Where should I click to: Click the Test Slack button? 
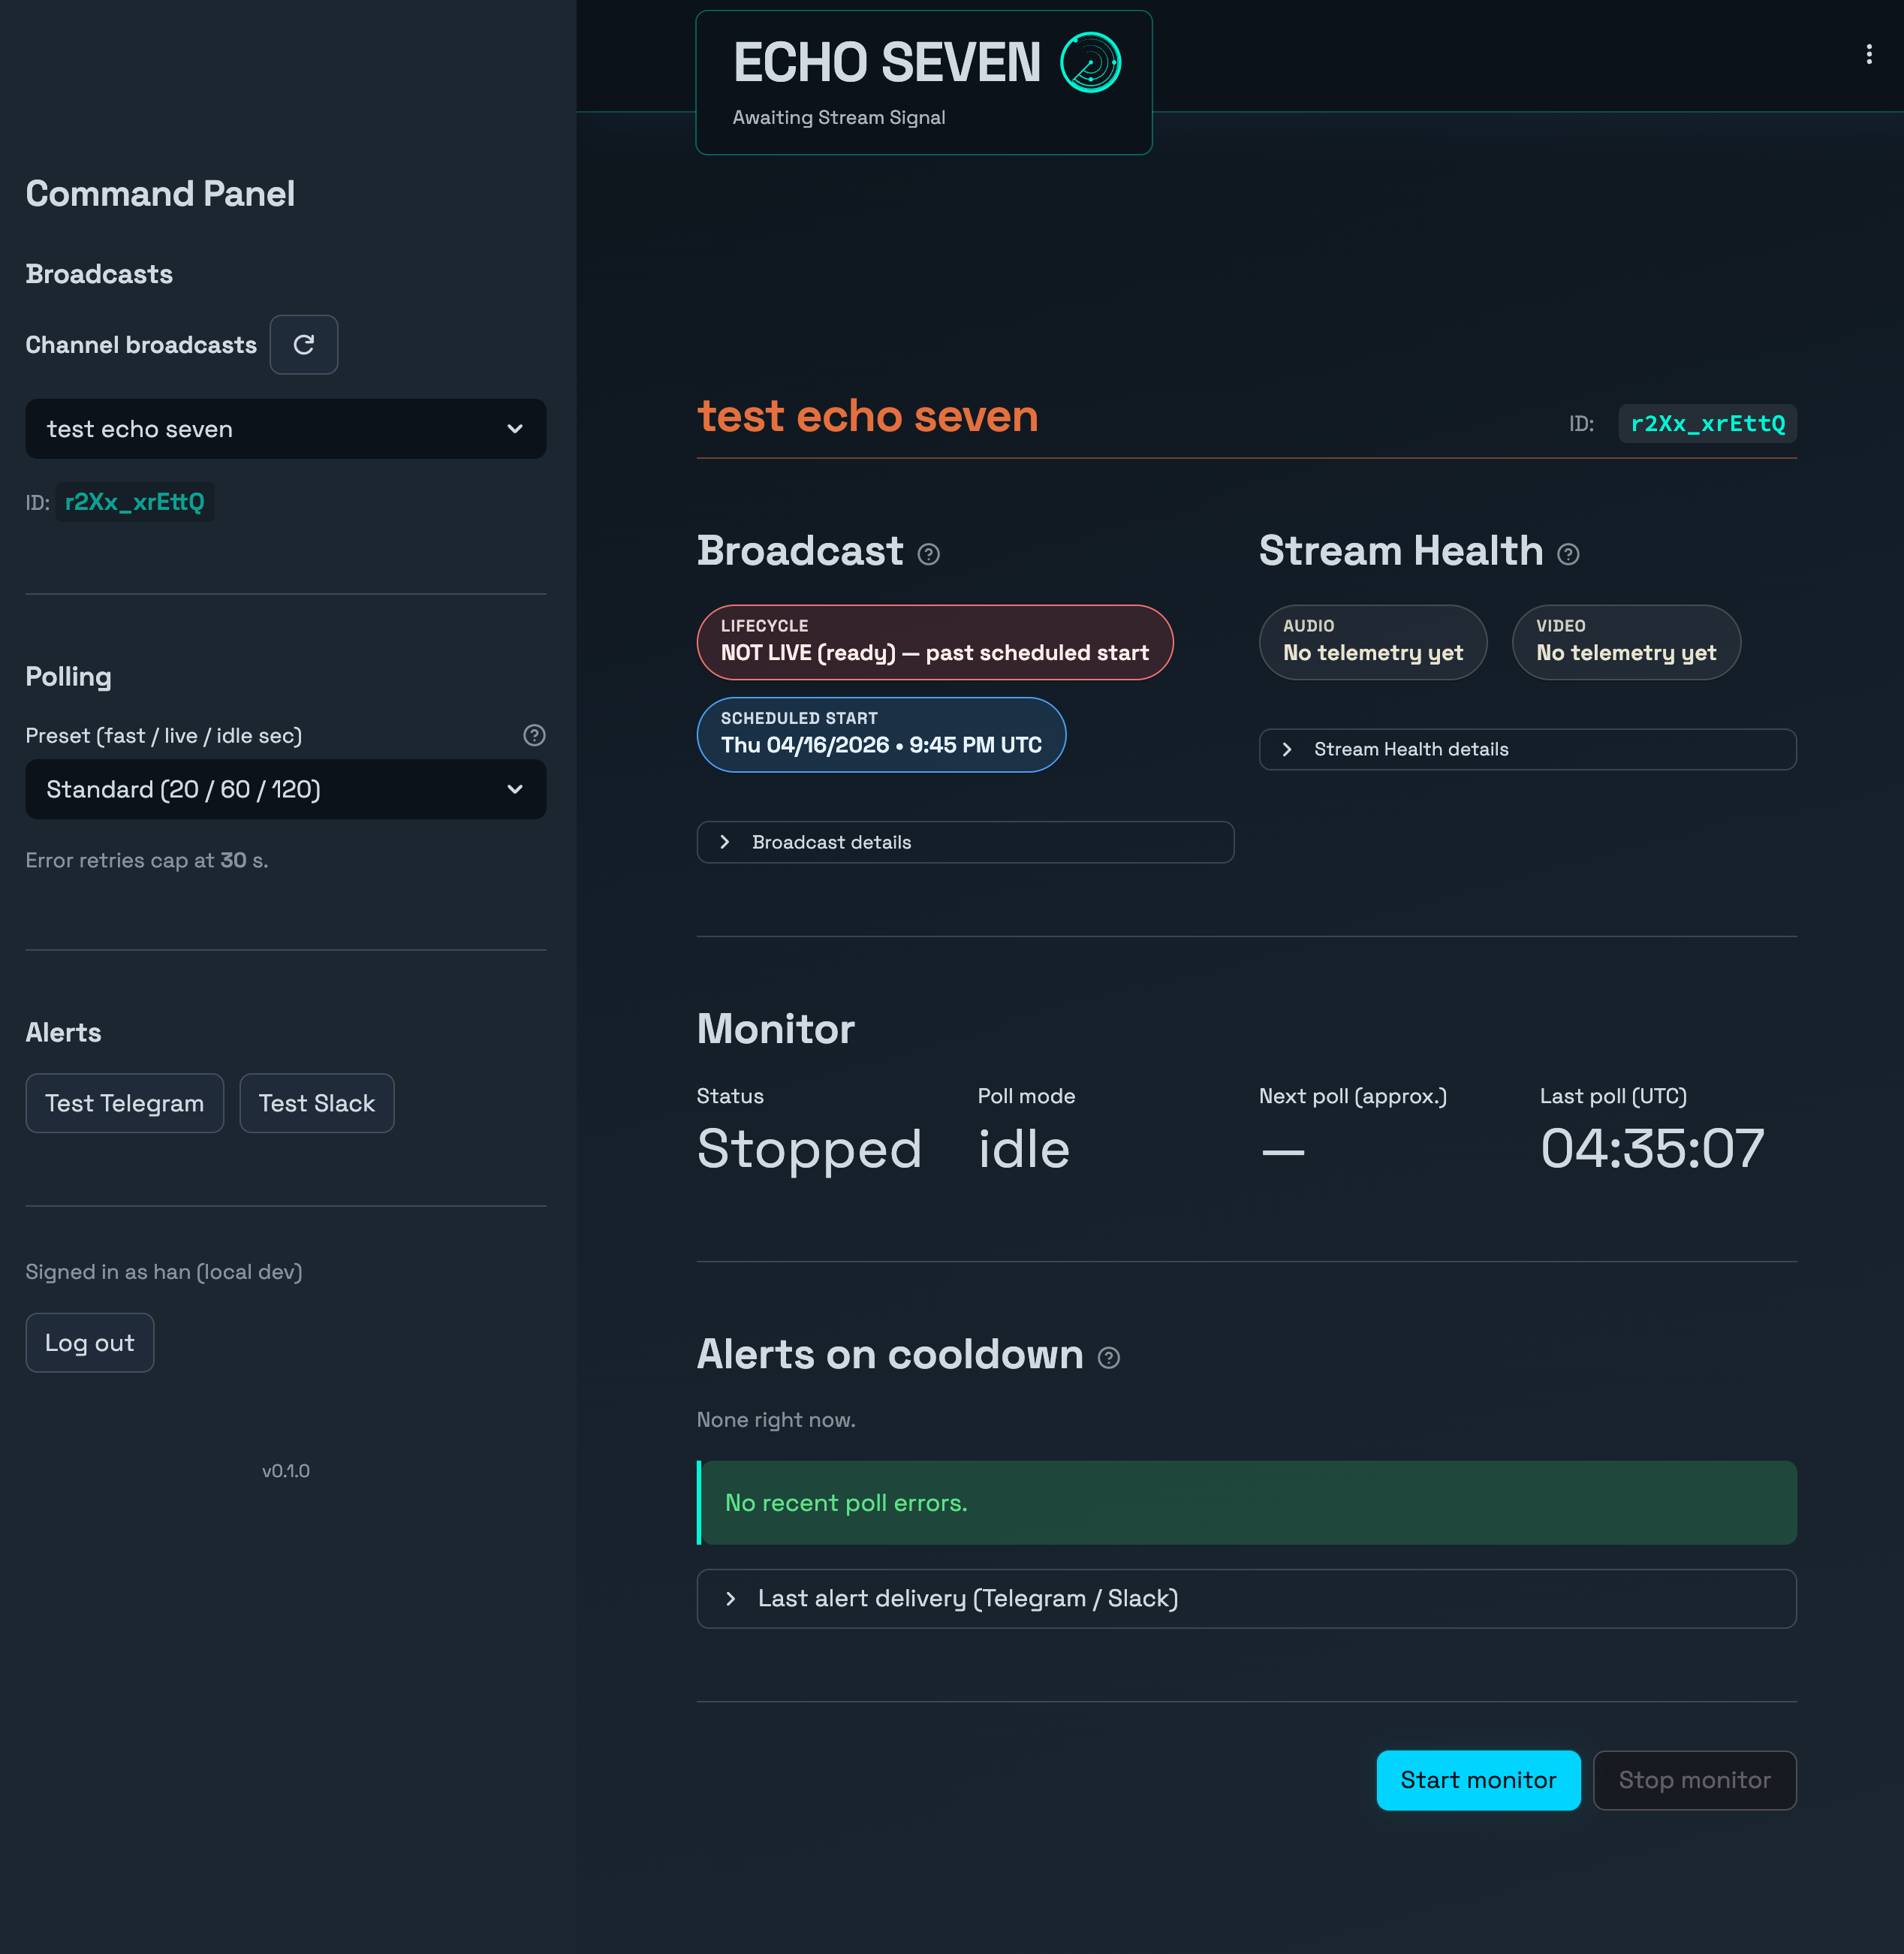pyautogui.click(x=316, y=1102)
